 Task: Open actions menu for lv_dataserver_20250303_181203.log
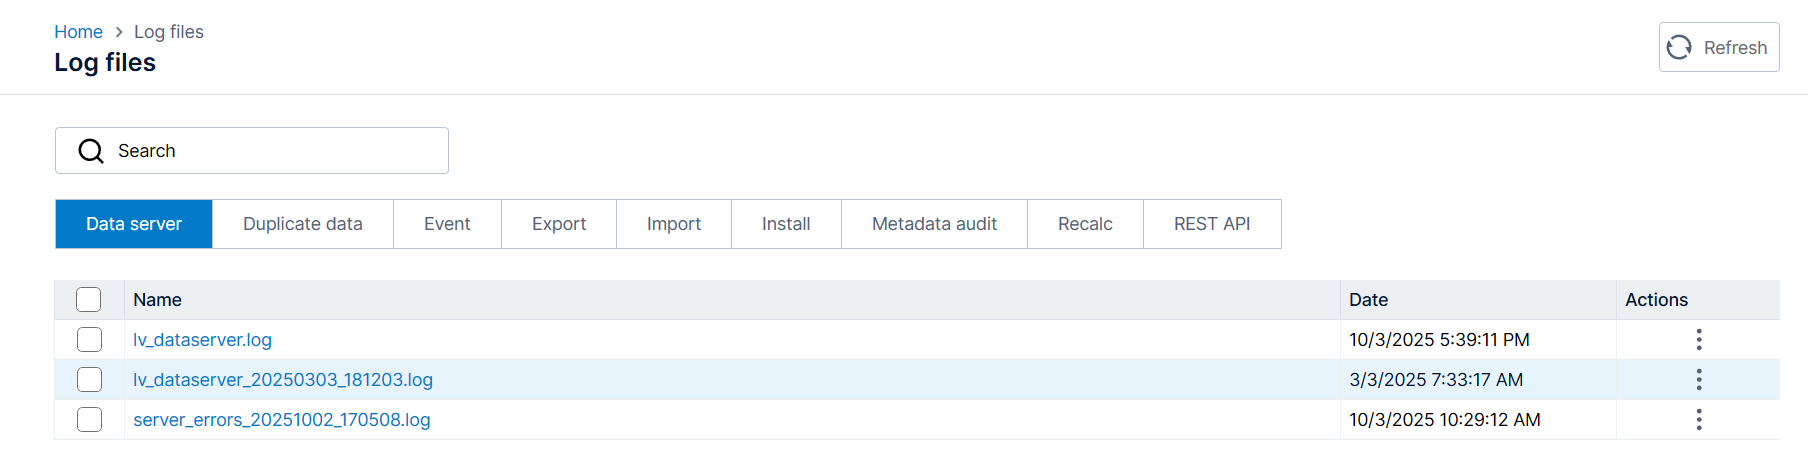1698,380
